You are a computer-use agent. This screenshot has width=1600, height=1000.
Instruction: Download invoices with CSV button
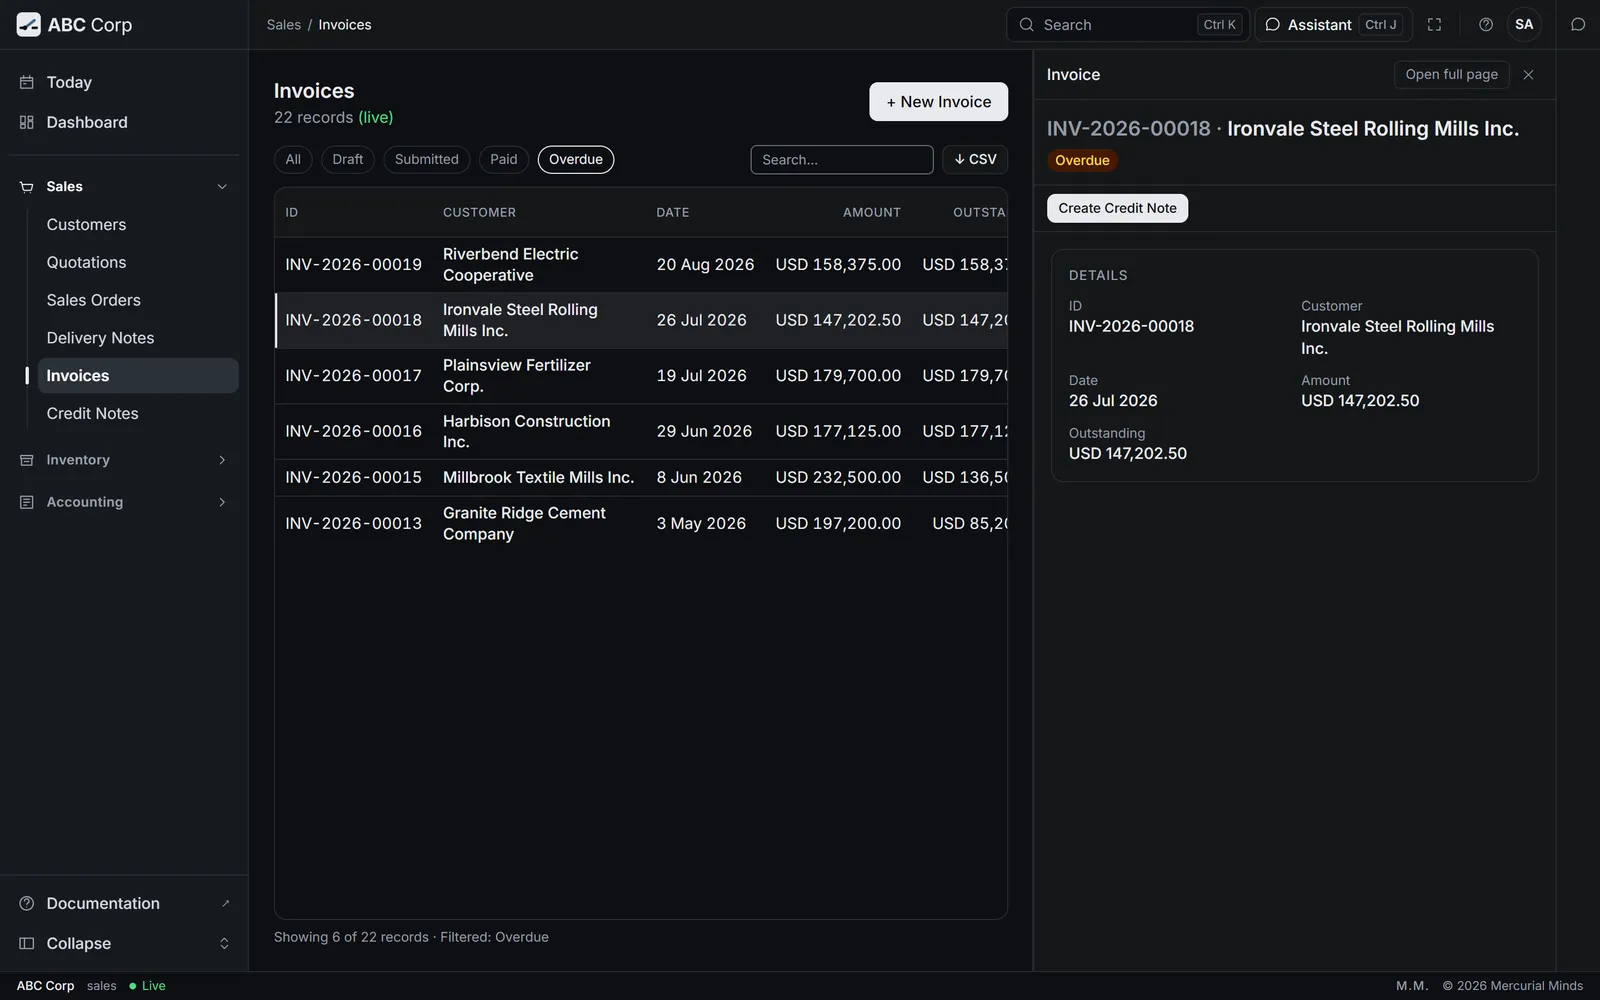[x=975, y=160]
